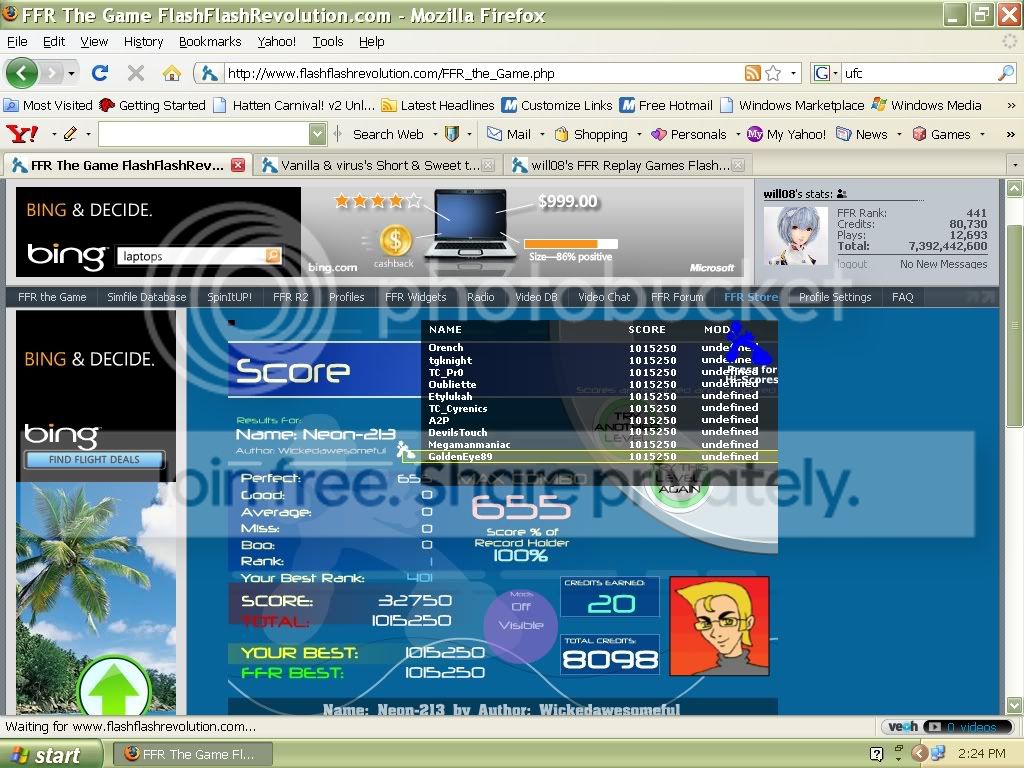Open the History menu
The image size is (1024, 768).
point(143,42)
